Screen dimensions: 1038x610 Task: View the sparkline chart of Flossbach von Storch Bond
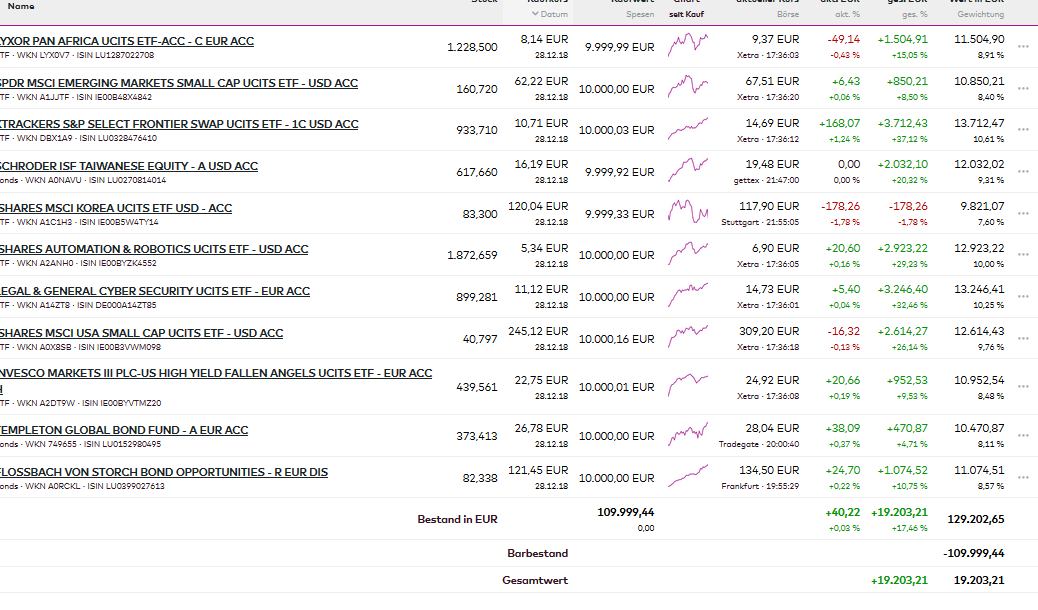tap(688, 476)
